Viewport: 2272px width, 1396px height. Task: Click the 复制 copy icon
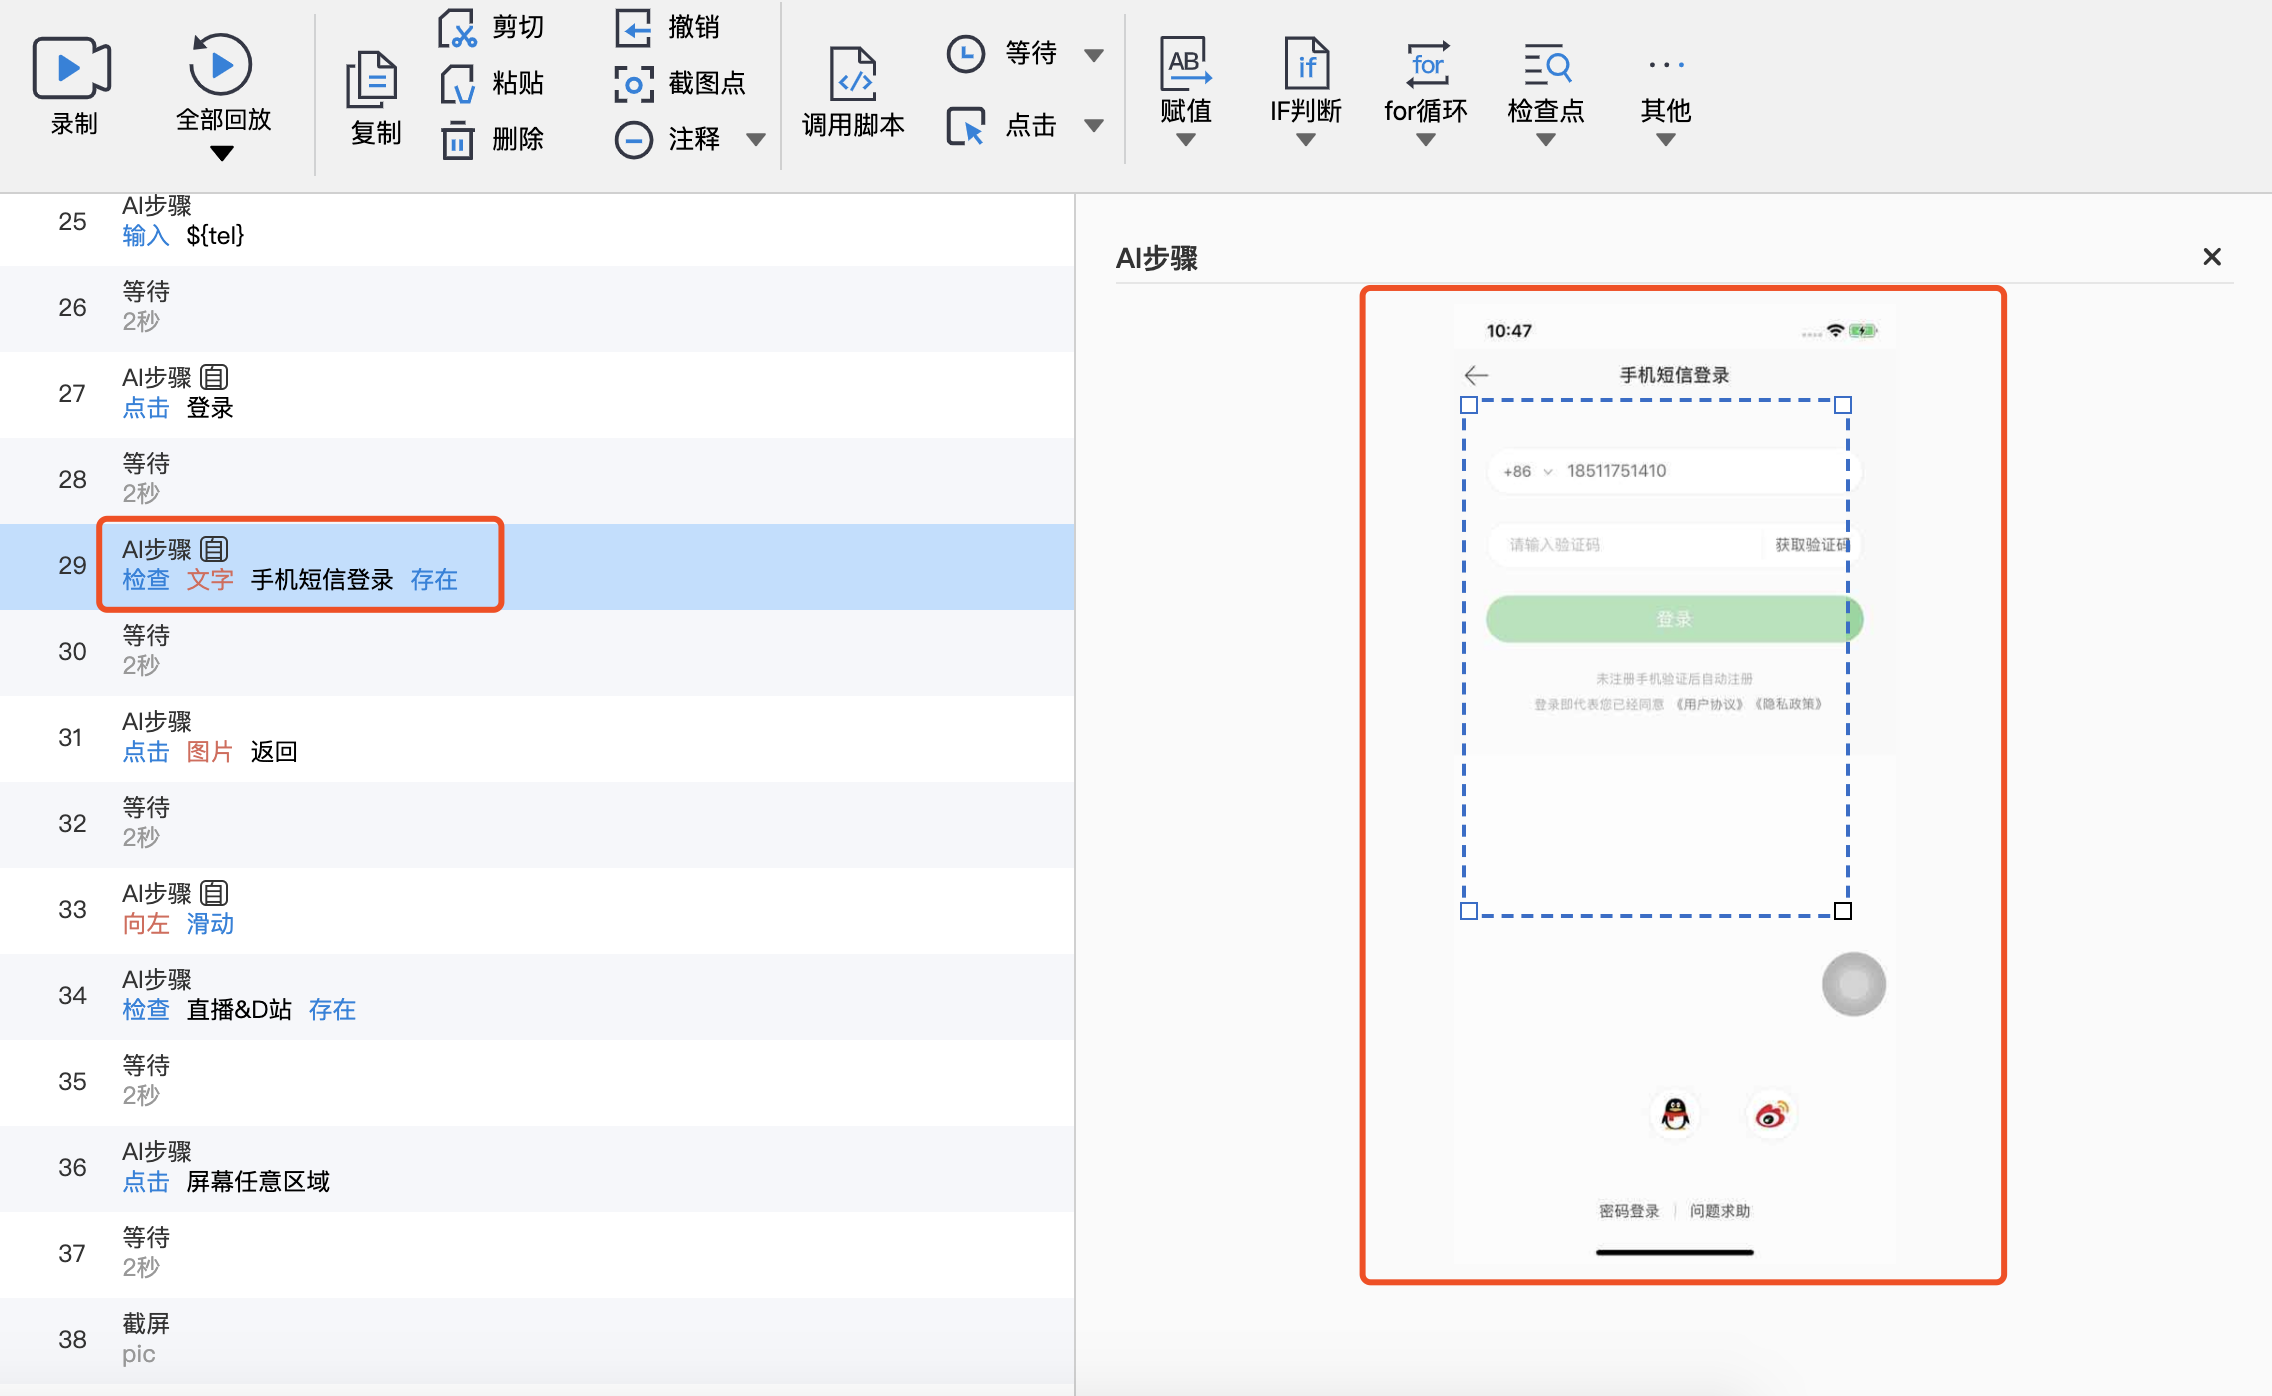click(x=372, y=80)
